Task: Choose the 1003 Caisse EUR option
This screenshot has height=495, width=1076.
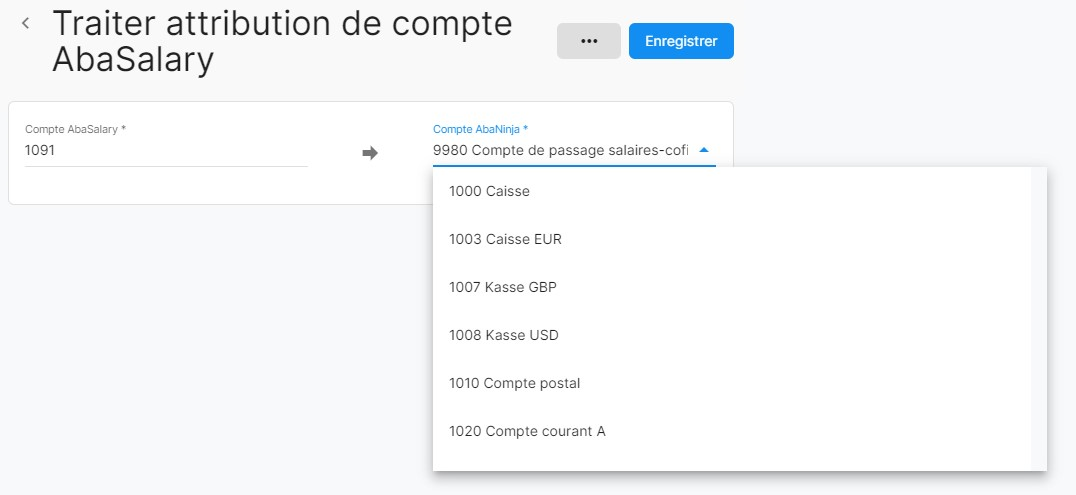Action: (x=498, y=239)
